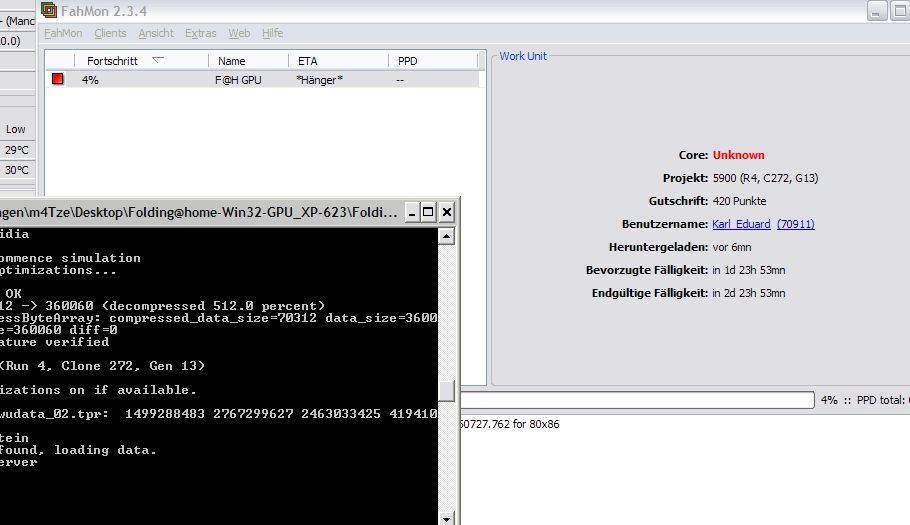Click console scrollbar up arrow
Viewport: 910px width, 525px height.
446,236
